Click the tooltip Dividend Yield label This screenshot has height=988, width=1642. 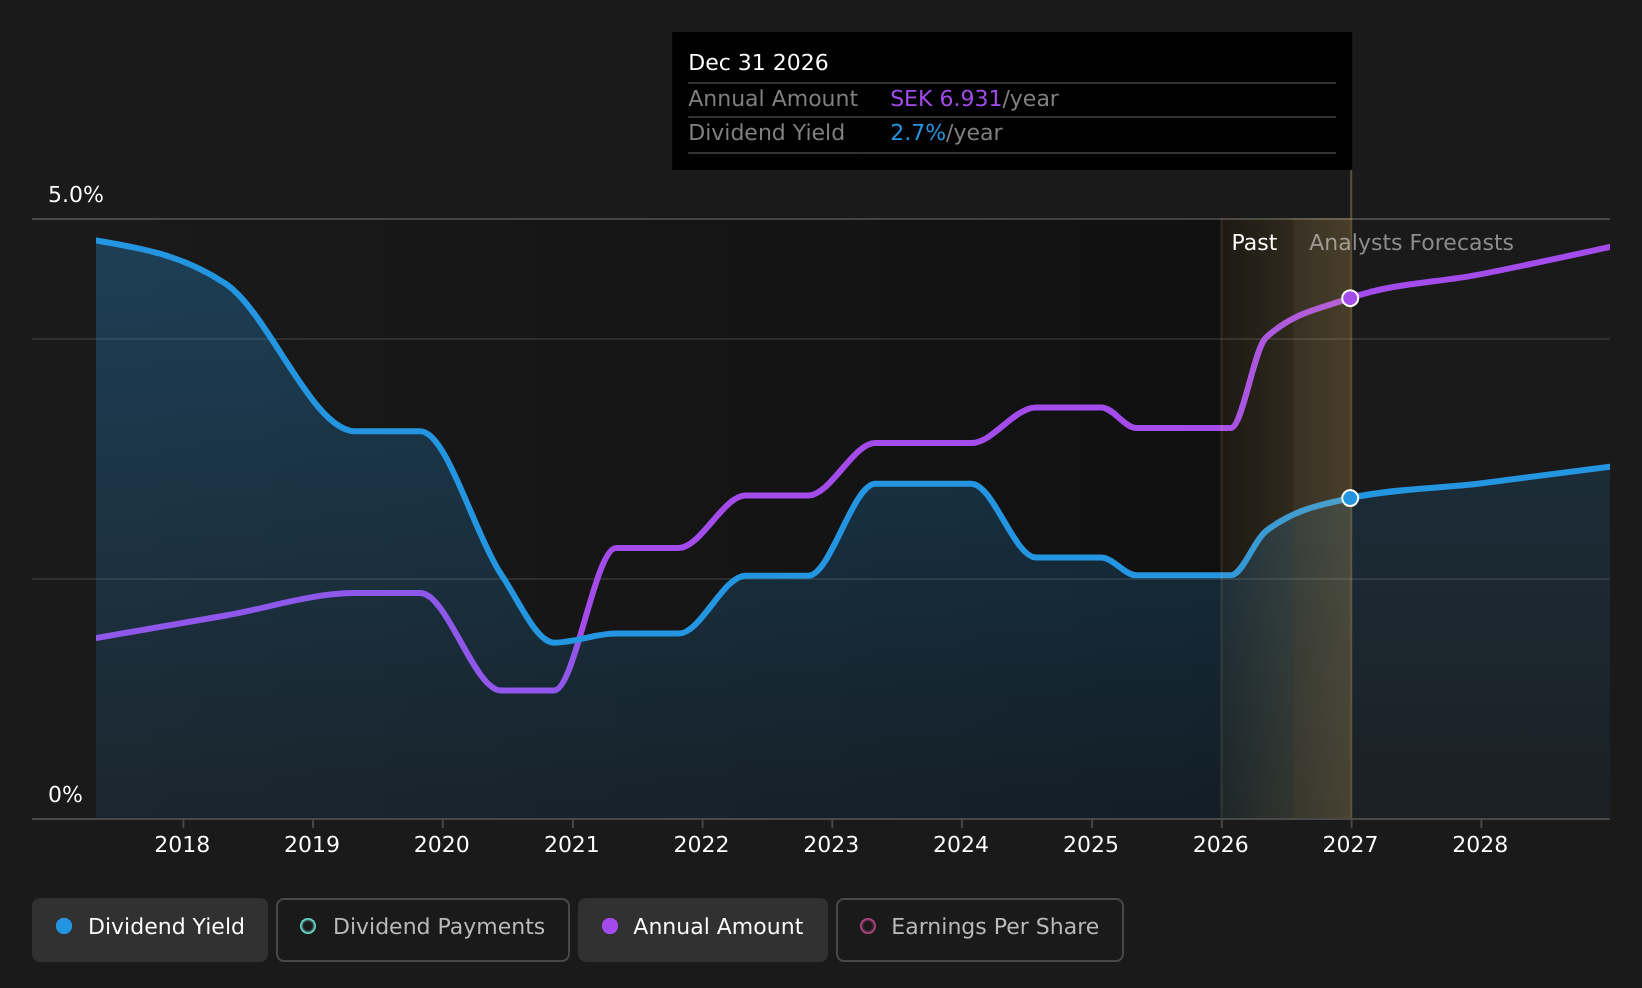tap(766, 133)
